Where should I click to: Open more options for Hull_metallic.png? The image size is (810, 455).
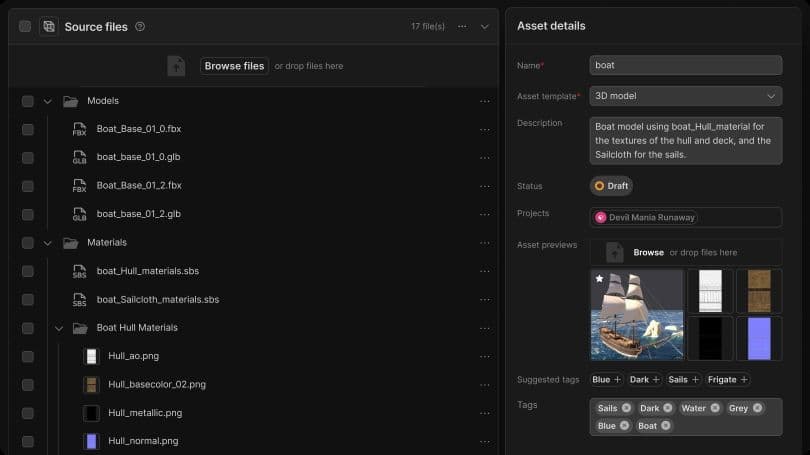[x=485, y=413]
